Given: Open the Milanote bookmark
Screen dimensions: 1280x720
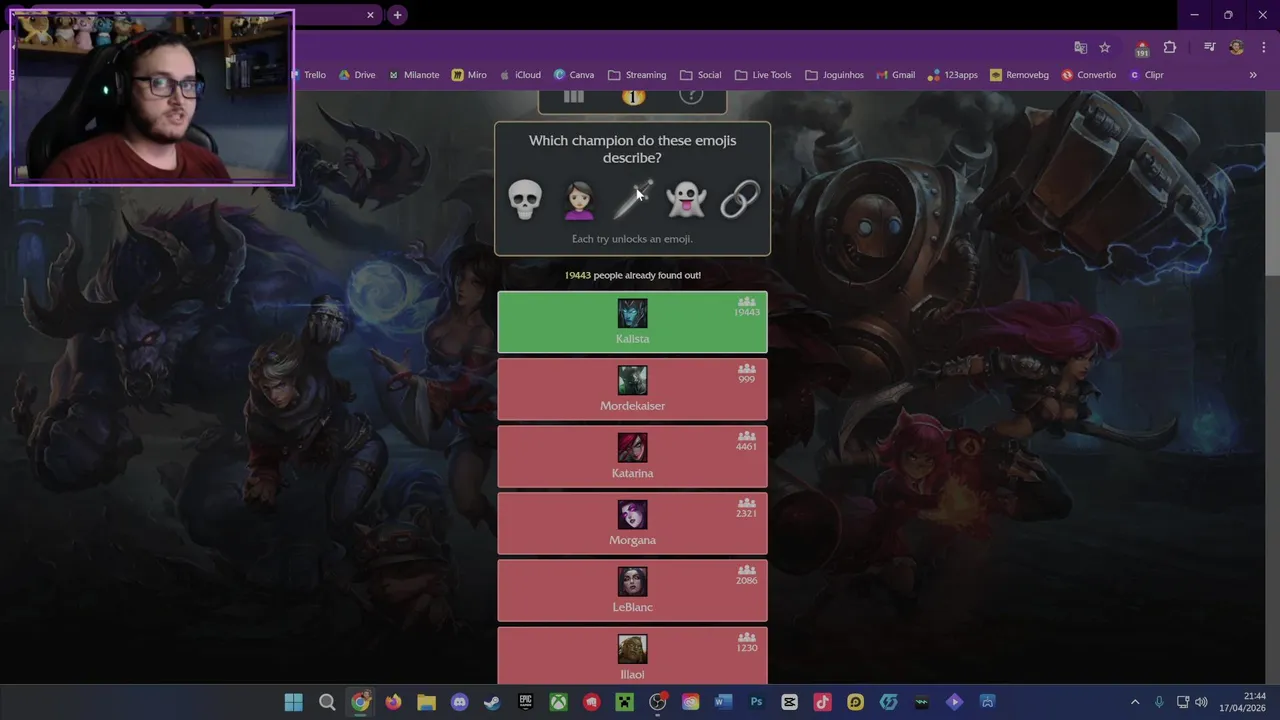Looking at the screenshot, I should click(x=413, y=75).
